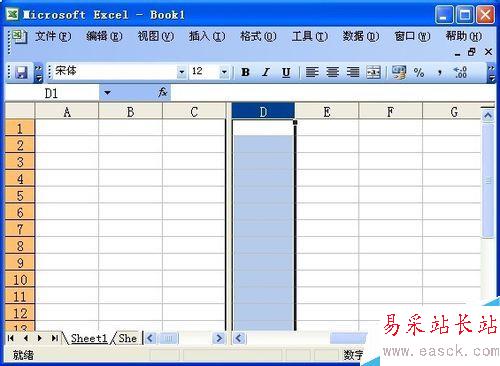The image size is (500, 366).
Task: Open the font size dropdown
Action: pyautogui.click(x=224, y=72)
